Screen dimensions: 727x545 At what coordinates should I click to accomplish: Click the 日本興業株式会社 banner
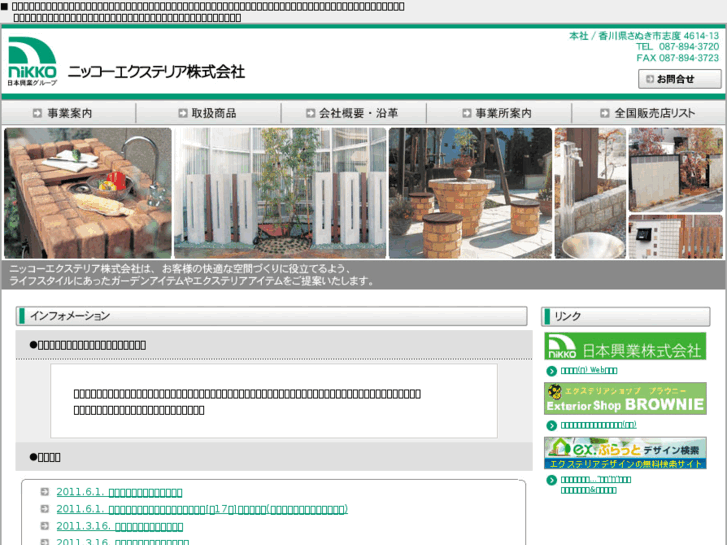click(625, 346)
